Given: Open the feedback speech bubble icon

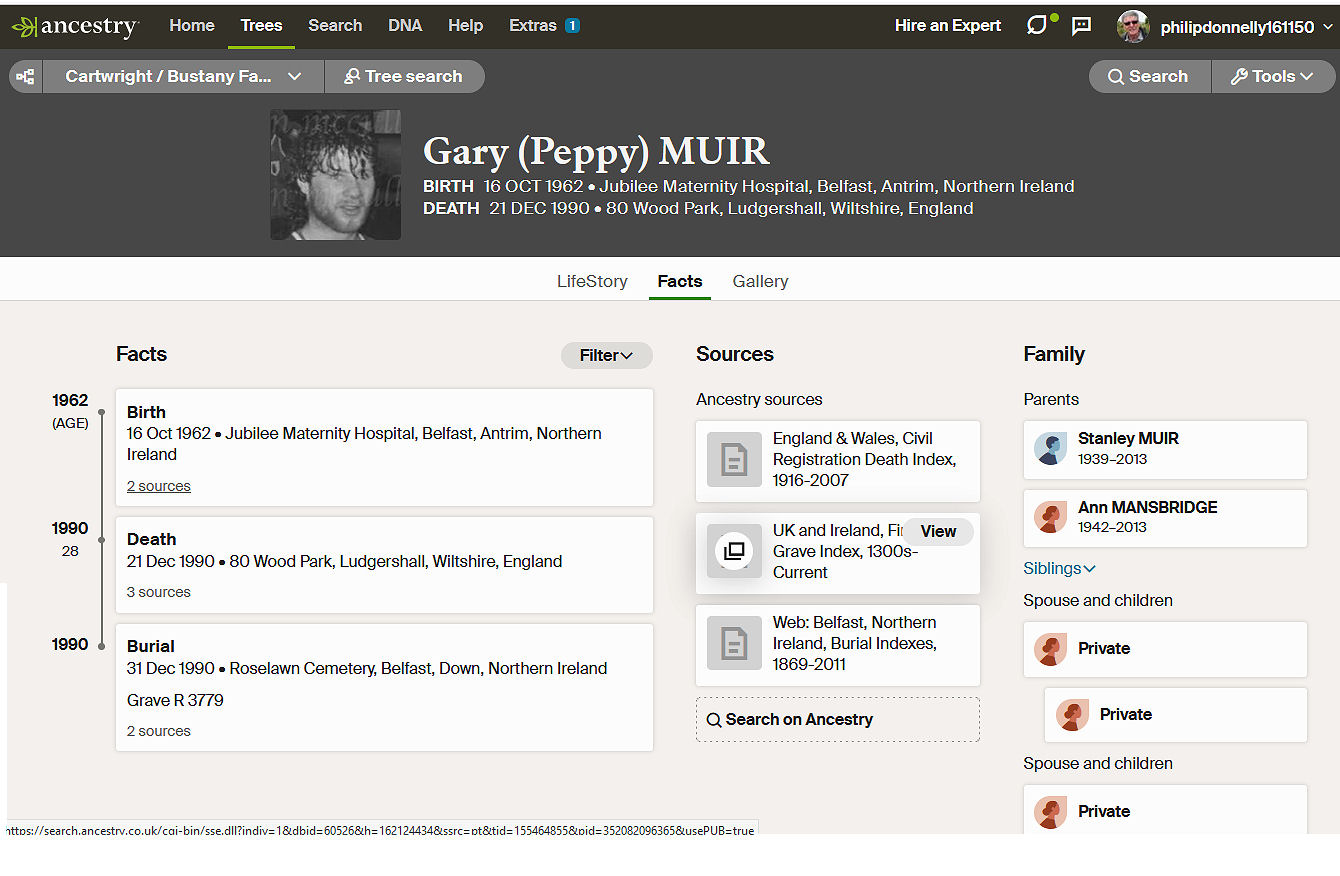Looking at the screenshot, I should pos(1038,26).
